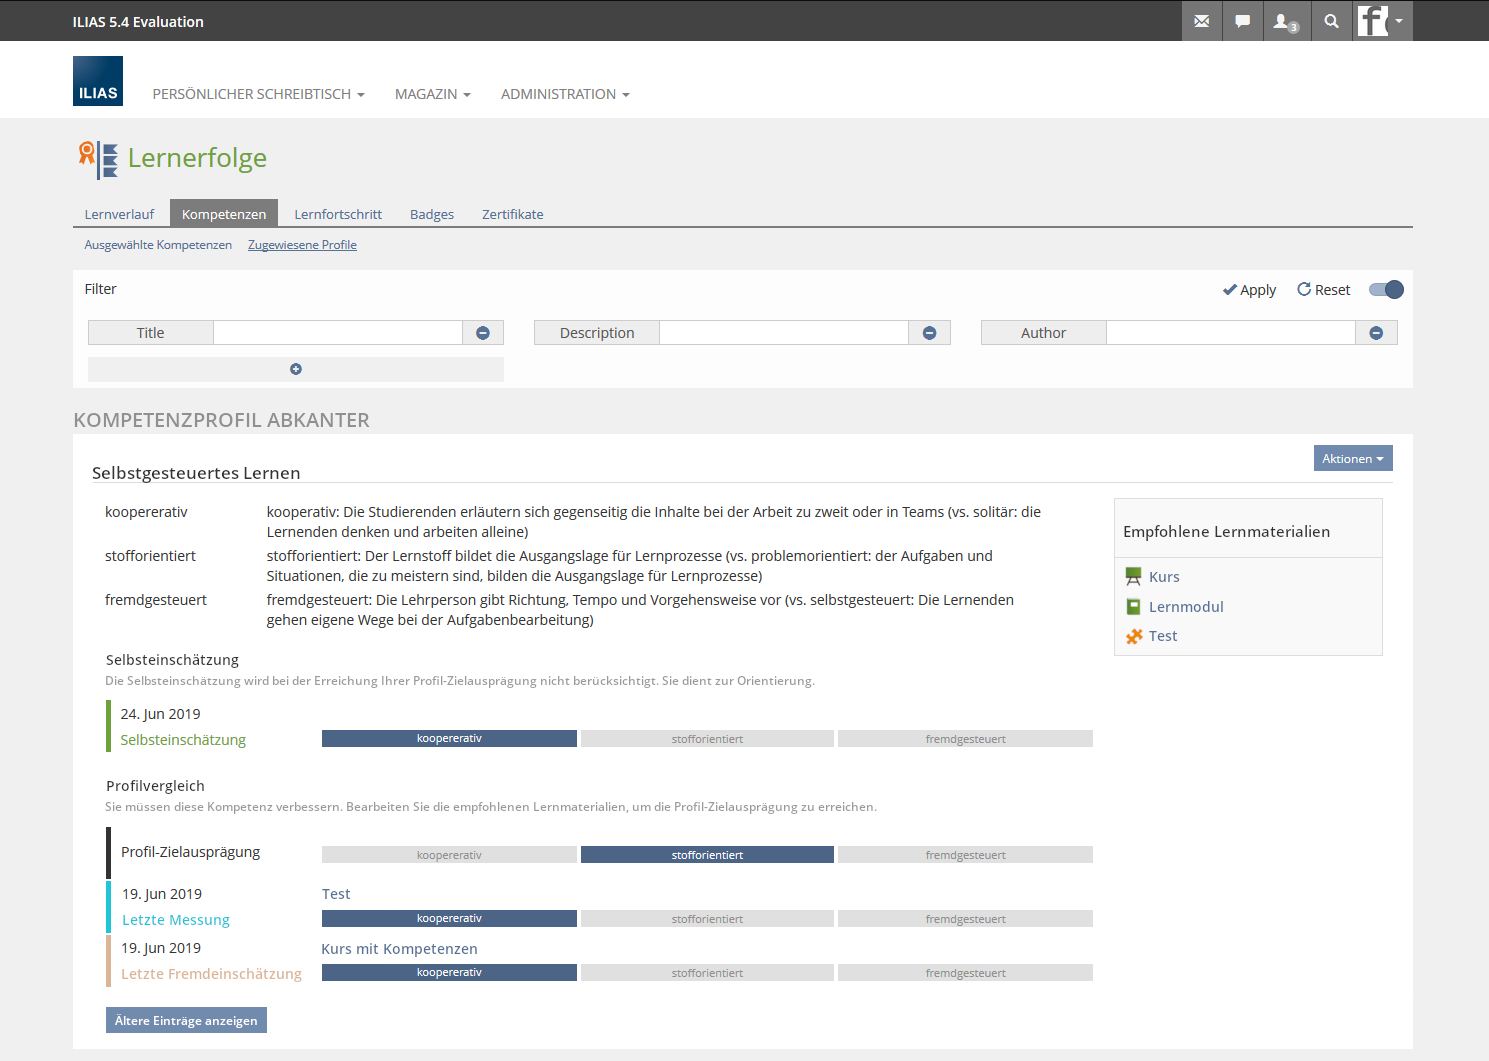Open the chat speech bubble icon
Image resolution: width=1489 pixels, height=1061 pixels.
pyautogui.click(x=1242, y=21)
